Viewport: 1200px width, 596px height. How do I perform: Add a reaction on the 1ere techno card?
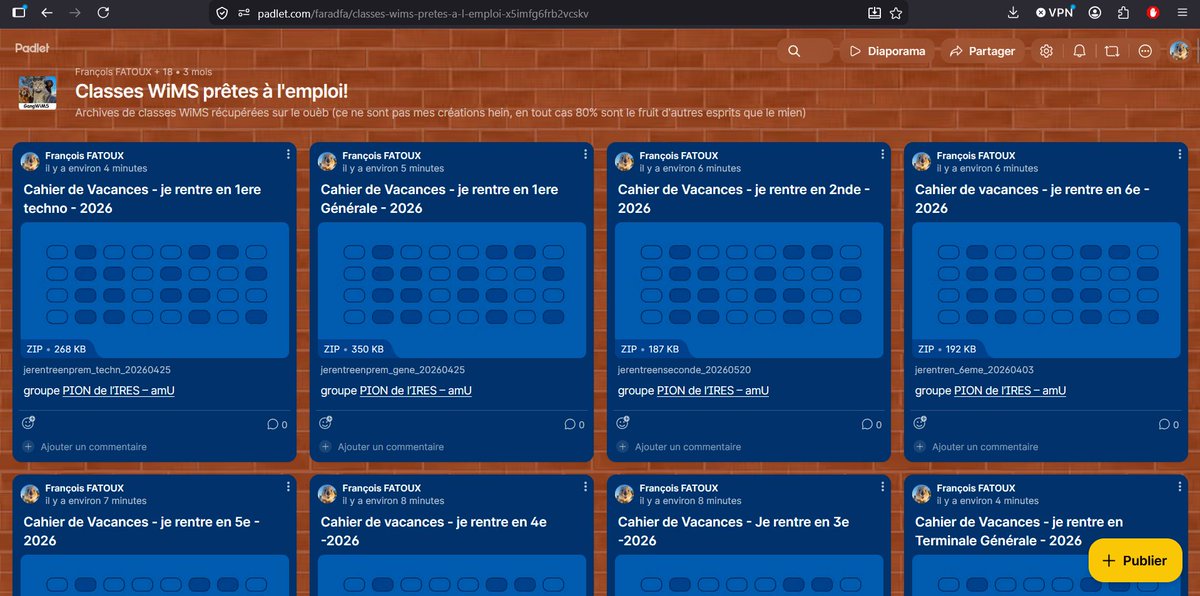[x=28, y=423]
